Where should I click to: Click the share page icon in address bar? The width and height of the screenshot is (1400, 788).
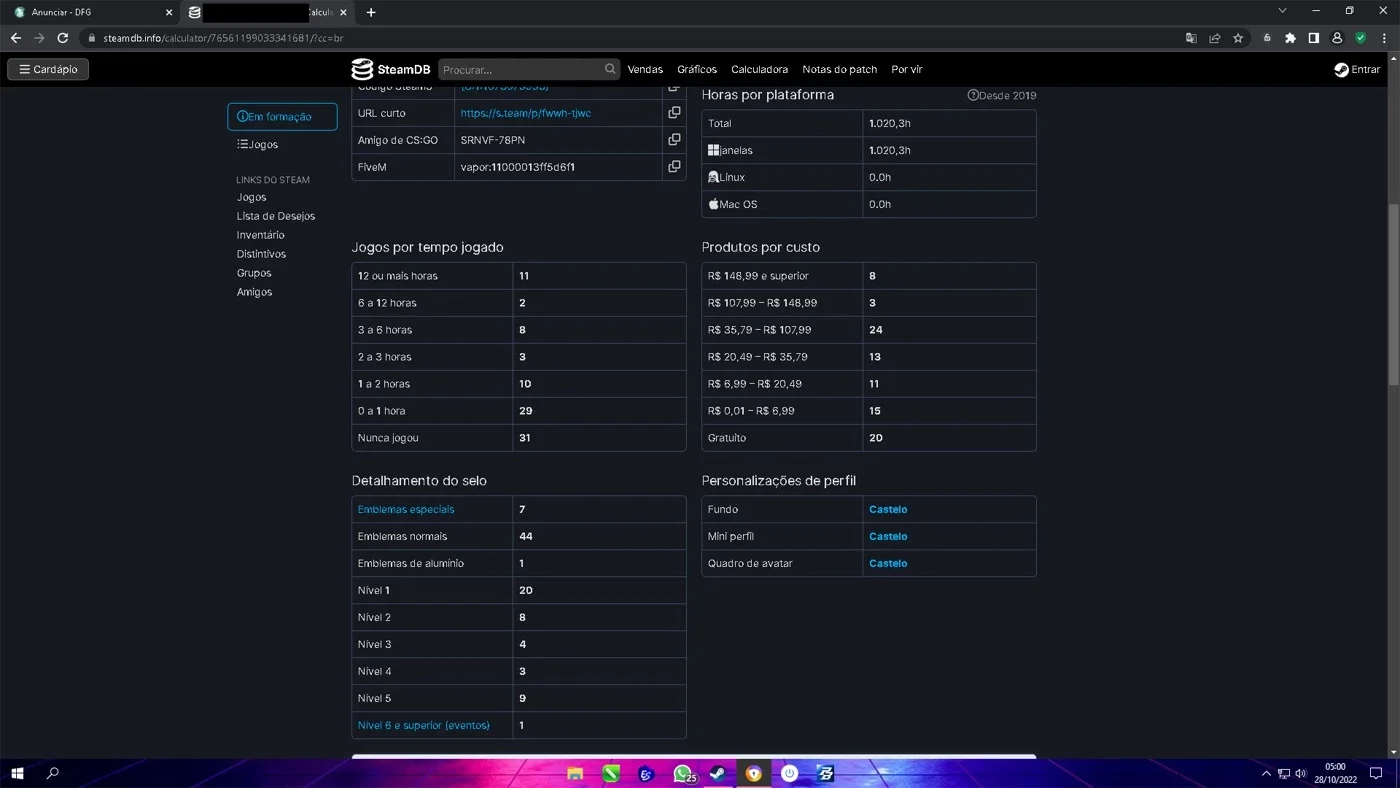pyautogui.click(x=1215, y=38)
